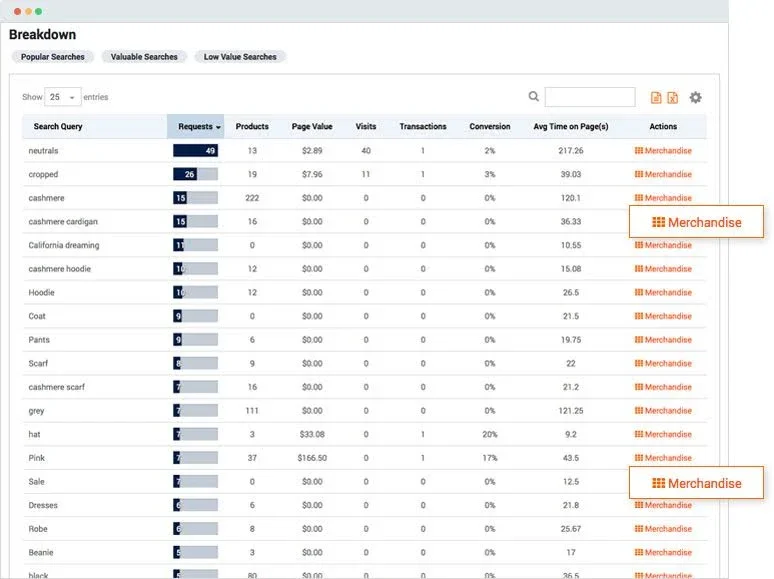Image resolution: width=774 pixels, height=579 pixels.
Task: Select the 'California dreaming' query text
Action: (x=64, y=245)
